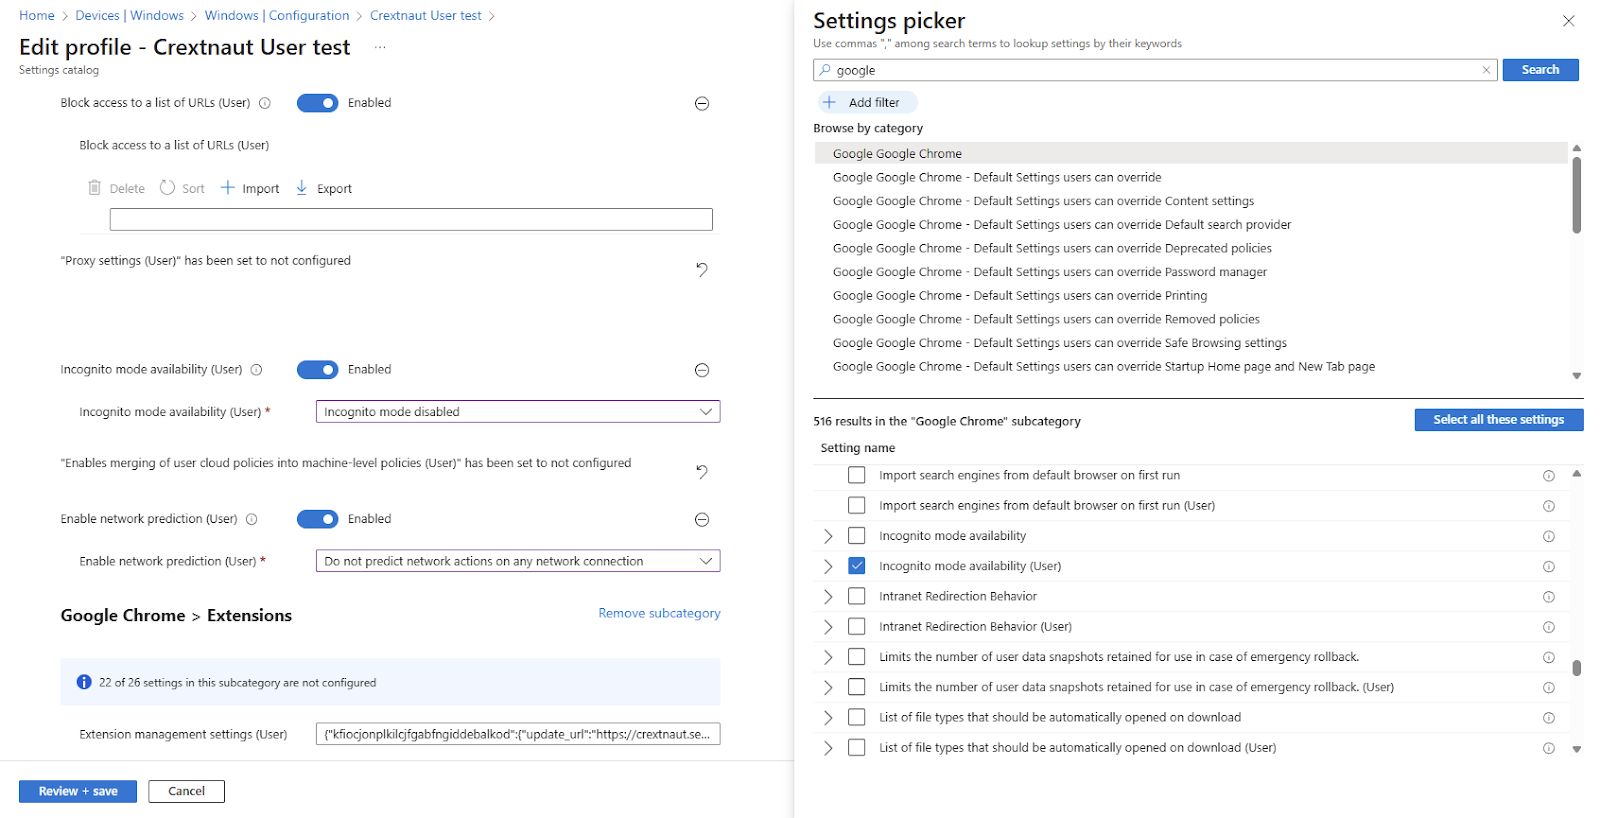The width and height of the screenshot is (1600, 818).
Task: Click Remove subcategory link
Action: pyautogui.click(x=659, y=614)
